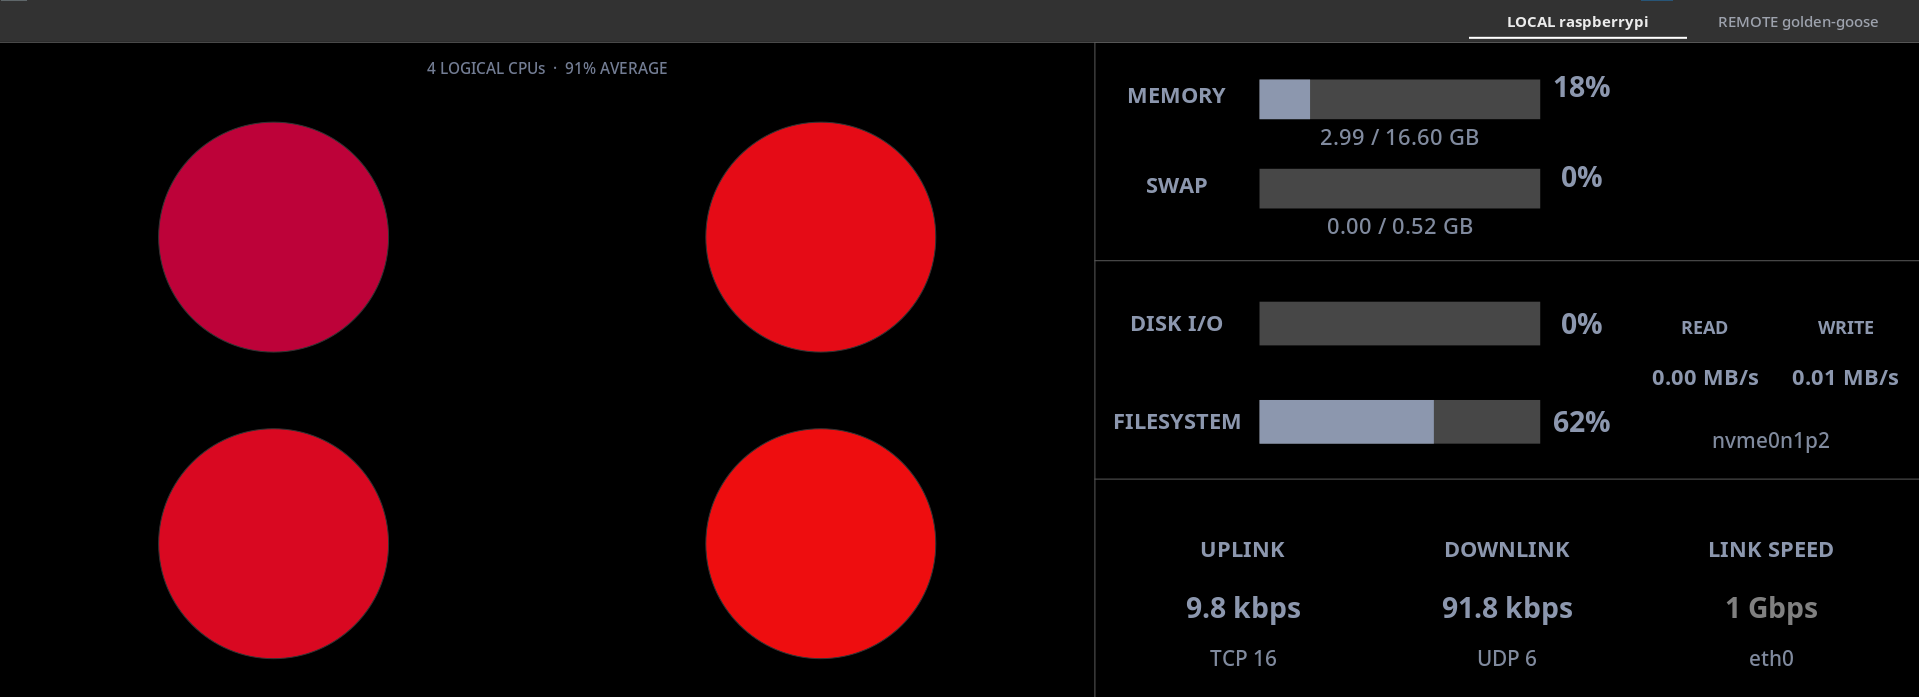The image size is (1919, 697).
Task: Click the '9.8 kbps' uplink value
Action: coord(1242,608)
